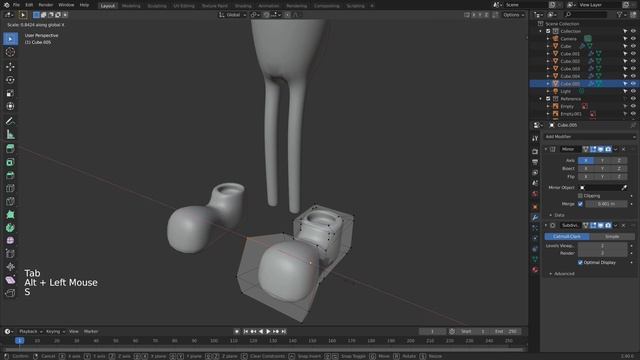Select the Measure tool
Viewport: 640px width, 360px height.
click(10, 134)
